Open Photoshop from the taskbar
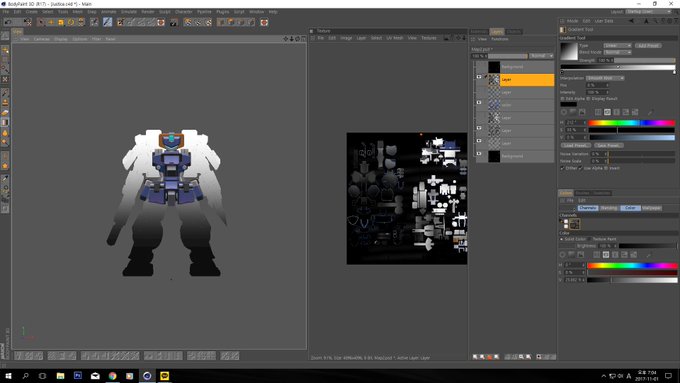Viewport: 680px width, 383px height. [x=78, y=376]
